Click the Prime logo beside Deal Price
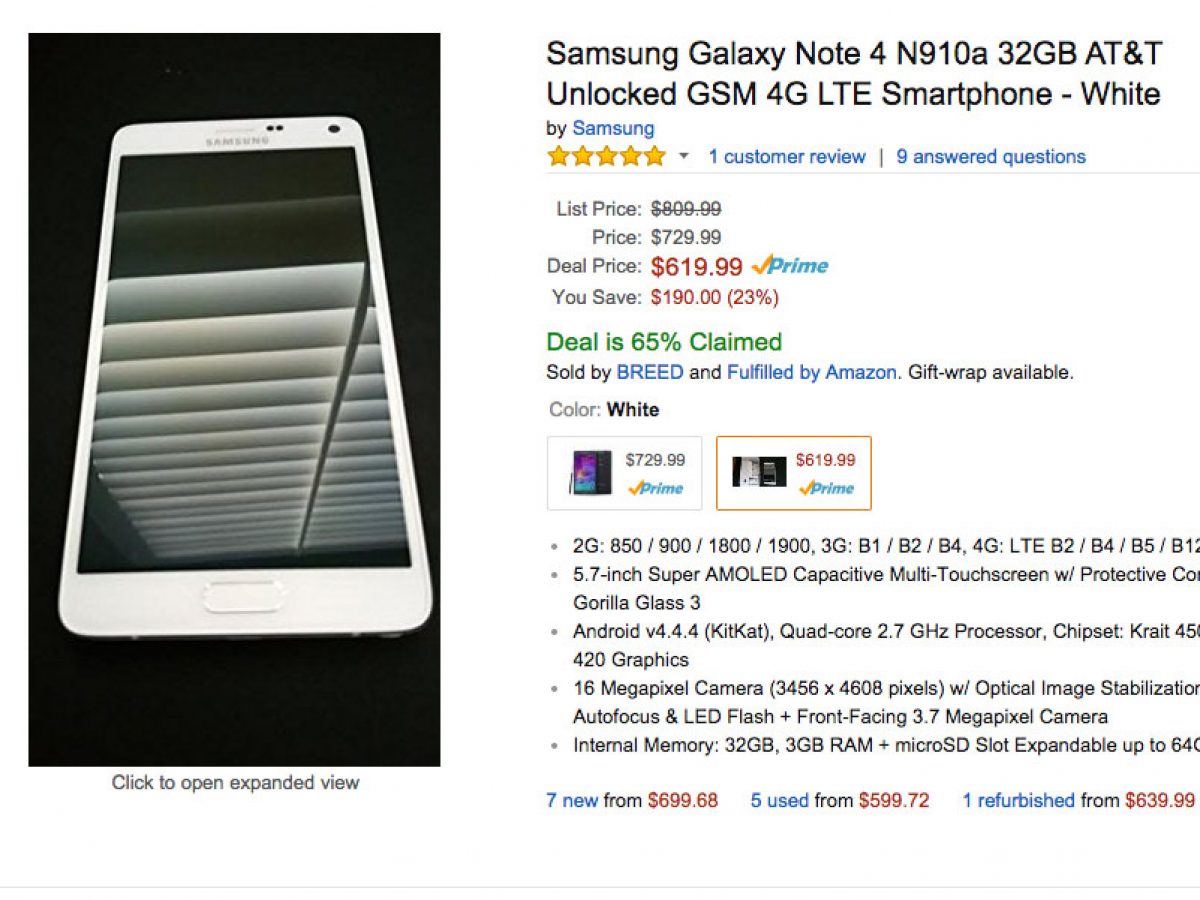This screenshot has height=900, width=1200. tap(790, 266)
